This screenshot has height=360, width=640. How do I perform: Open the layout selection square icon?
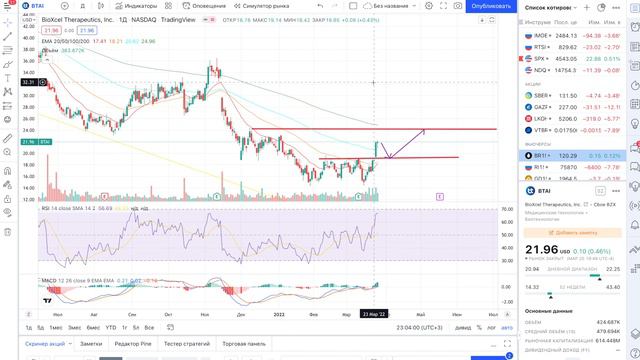point(353,6)
